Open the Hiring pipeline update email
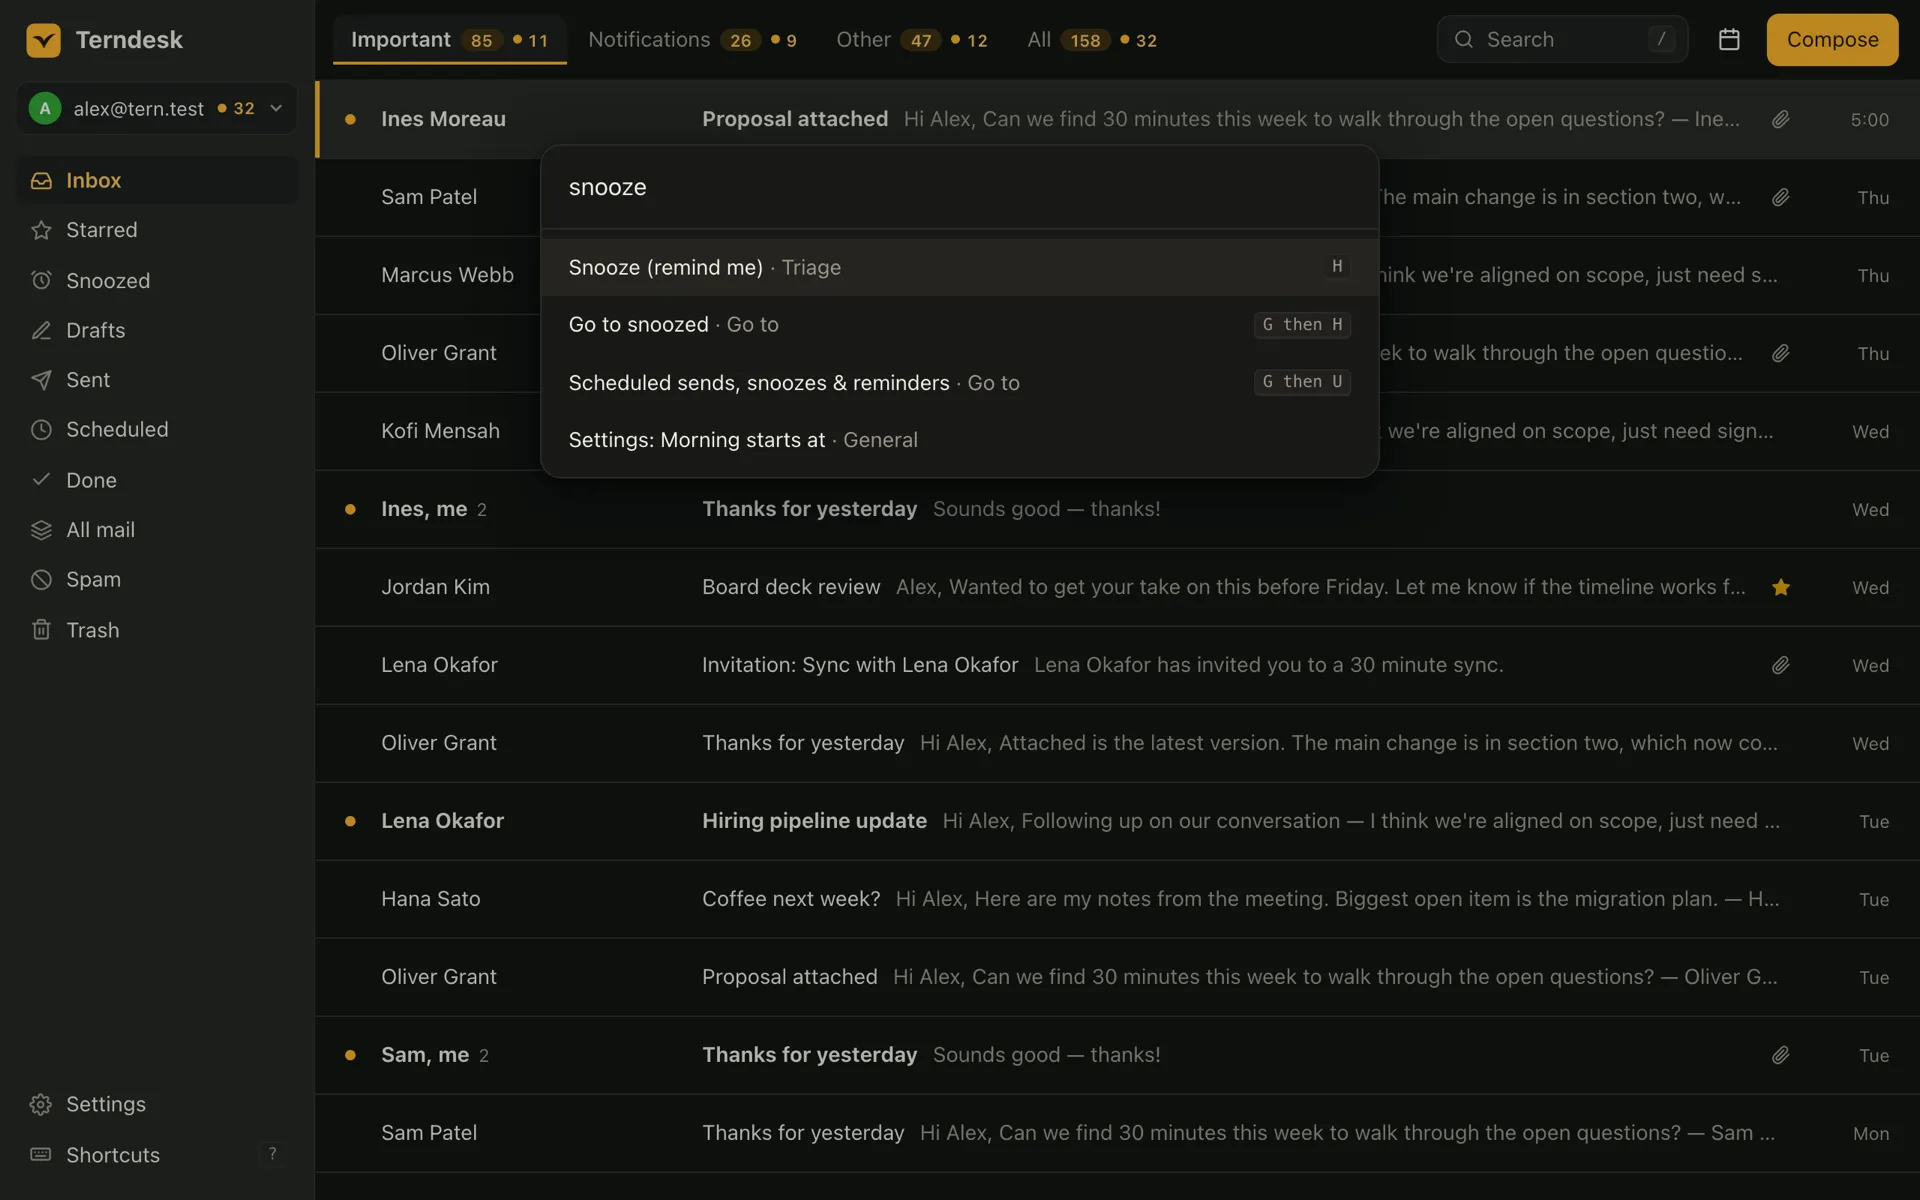 click(x=1117, y=821)
